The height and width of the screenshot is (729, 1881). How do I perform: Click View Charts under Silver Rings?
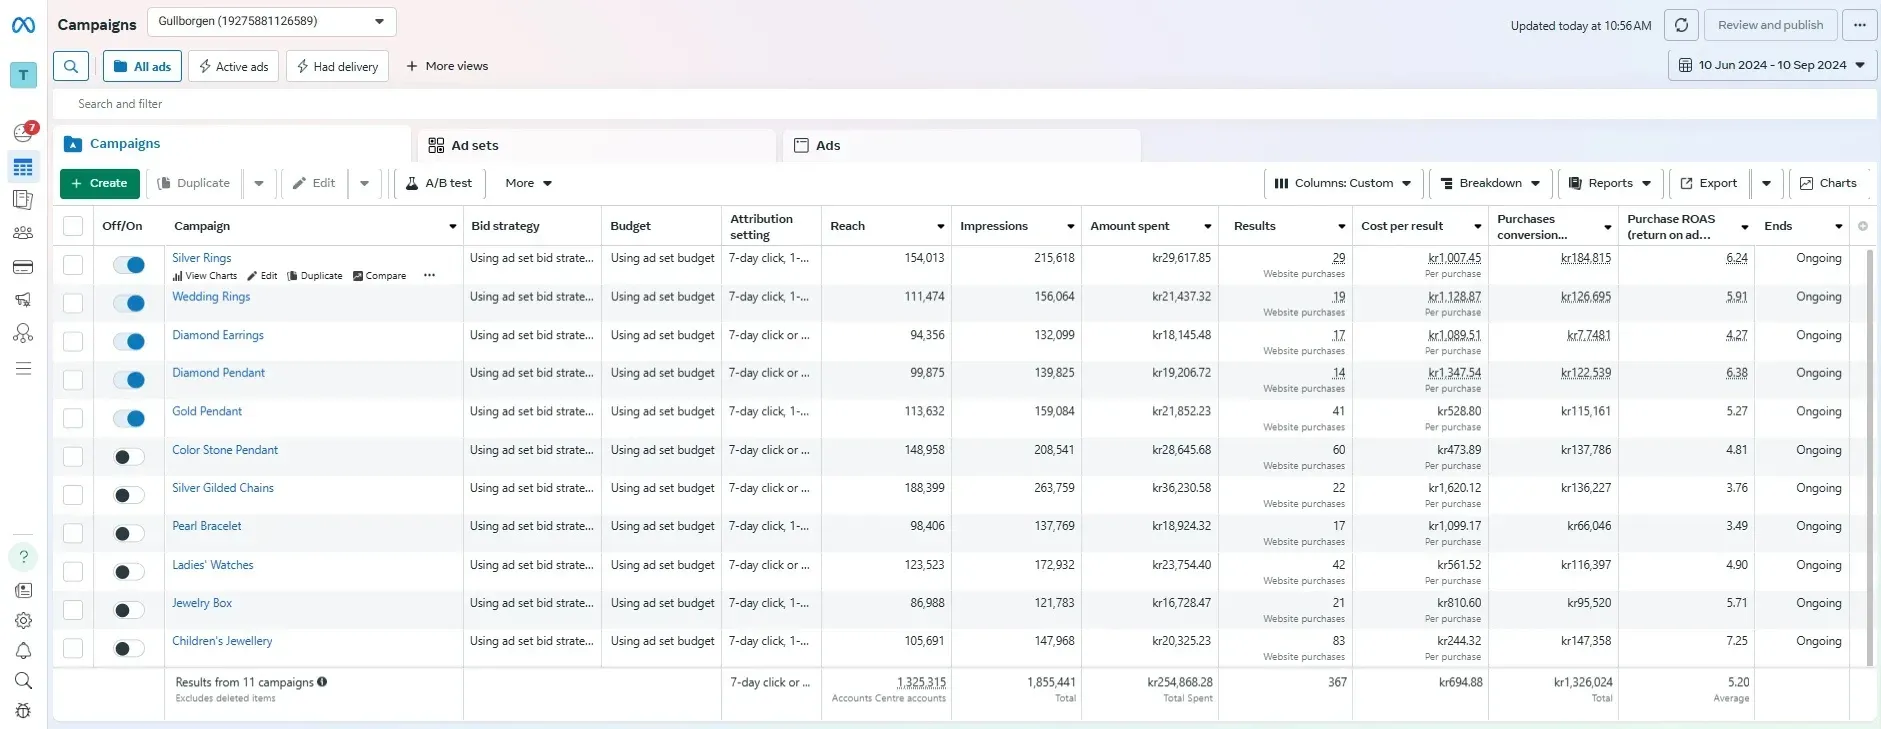pyautogui.click(x=205, y=276)
